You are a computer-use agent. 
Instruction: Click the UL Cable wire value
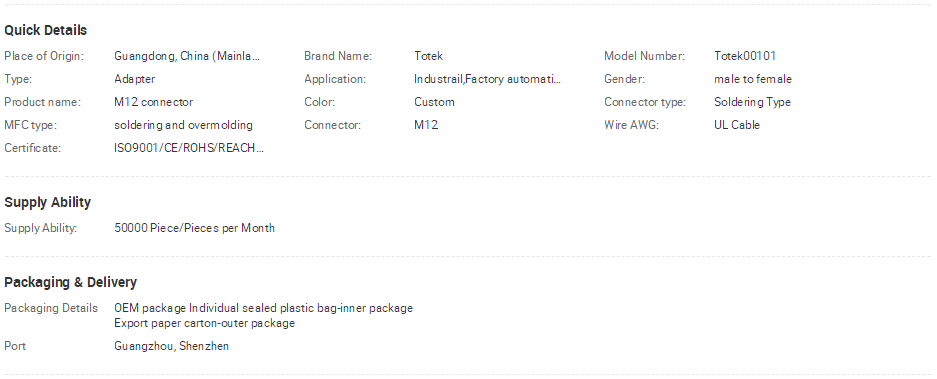coord(737,125)
